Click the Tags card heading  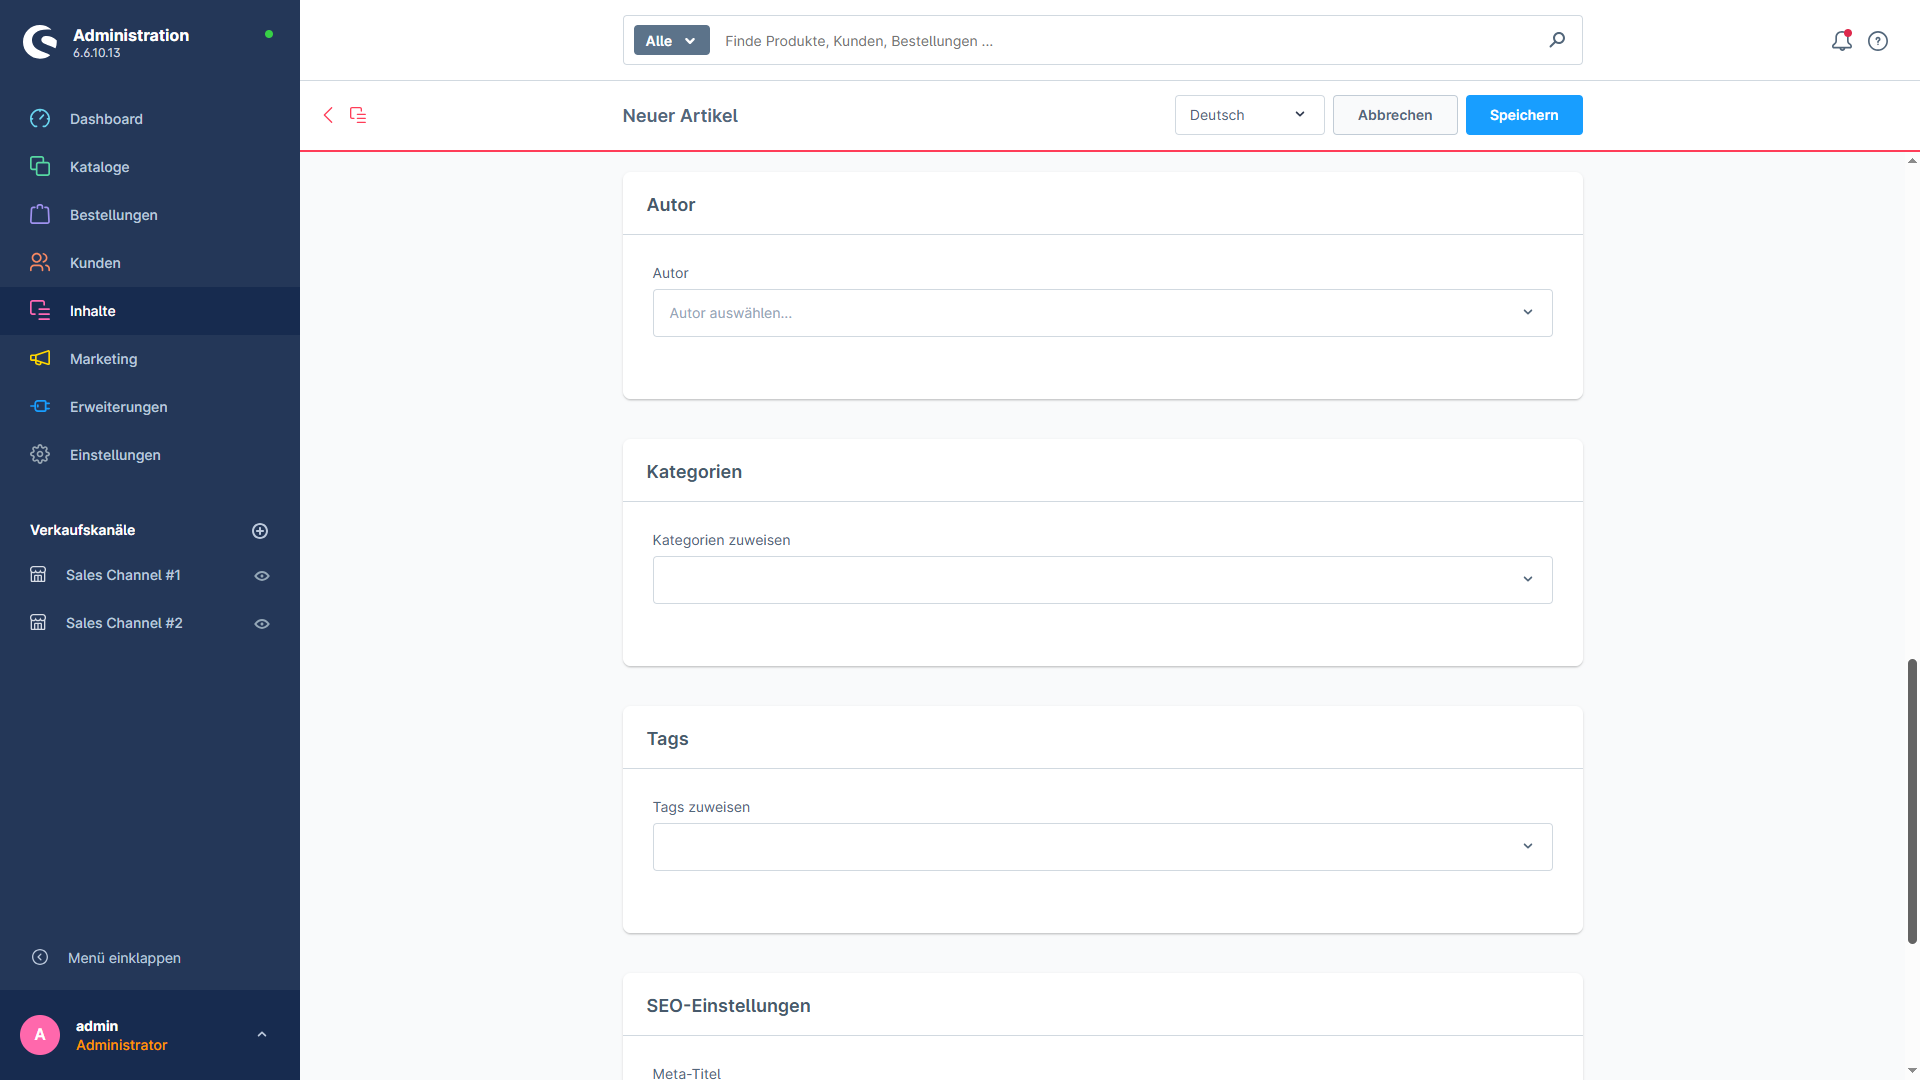pyautogui.click(x=667, y=739)
